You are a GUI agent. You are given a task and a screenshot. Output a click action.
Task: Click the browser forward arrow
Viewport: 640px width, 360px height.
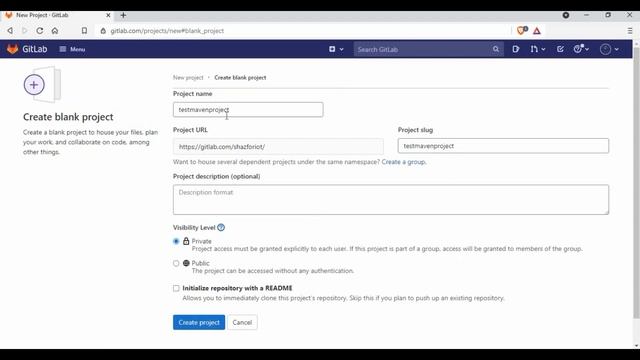[24, 31]
